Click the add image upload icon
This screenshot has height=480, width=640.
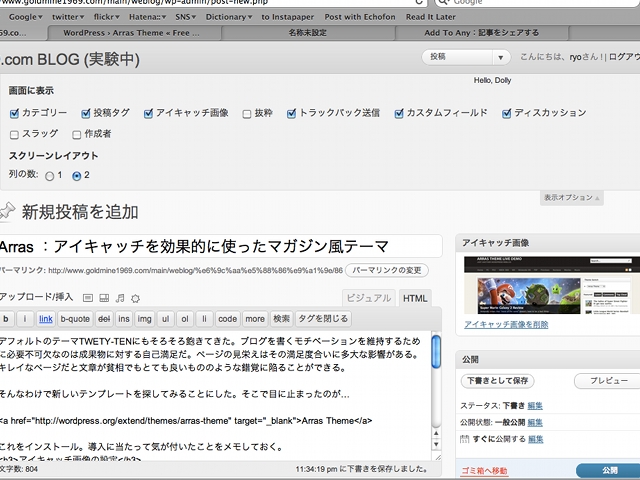[88, 298]
